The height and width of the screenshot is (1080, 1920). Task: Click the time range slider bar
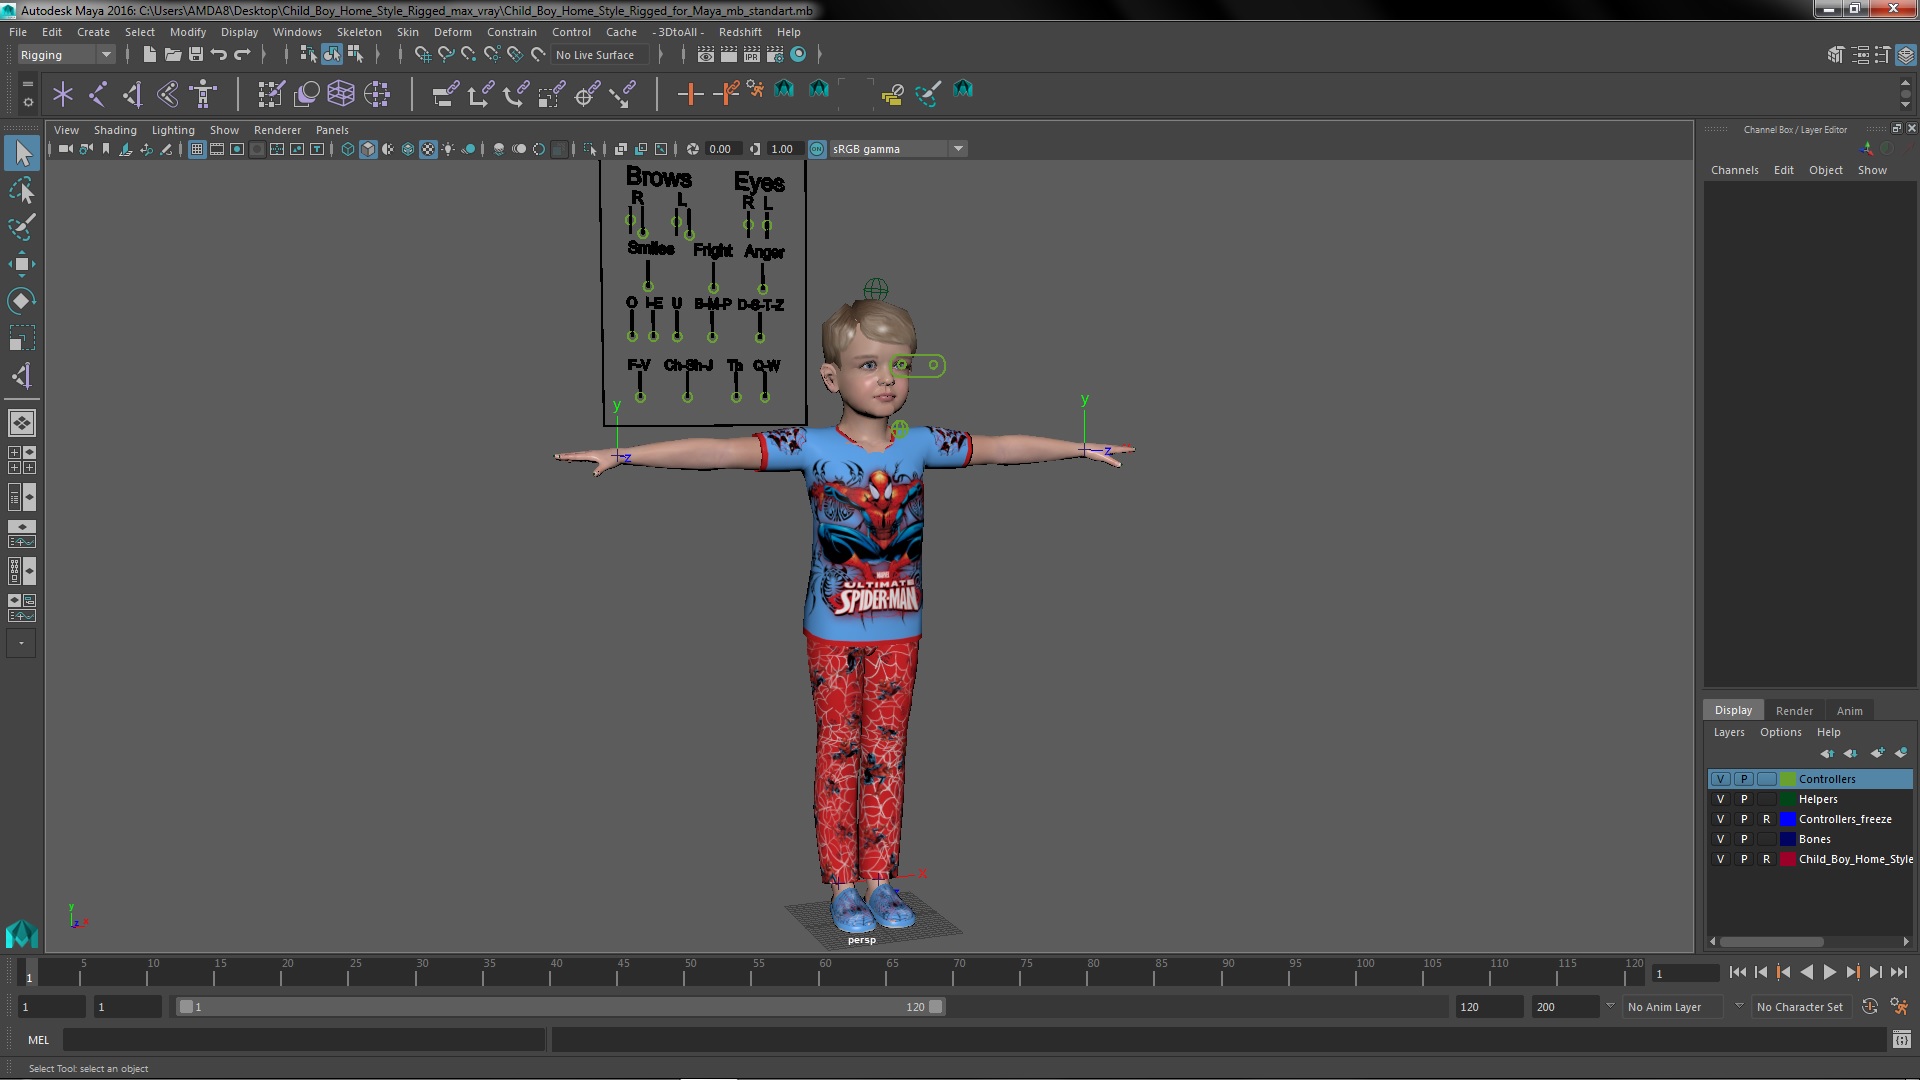click(560, 1007)
